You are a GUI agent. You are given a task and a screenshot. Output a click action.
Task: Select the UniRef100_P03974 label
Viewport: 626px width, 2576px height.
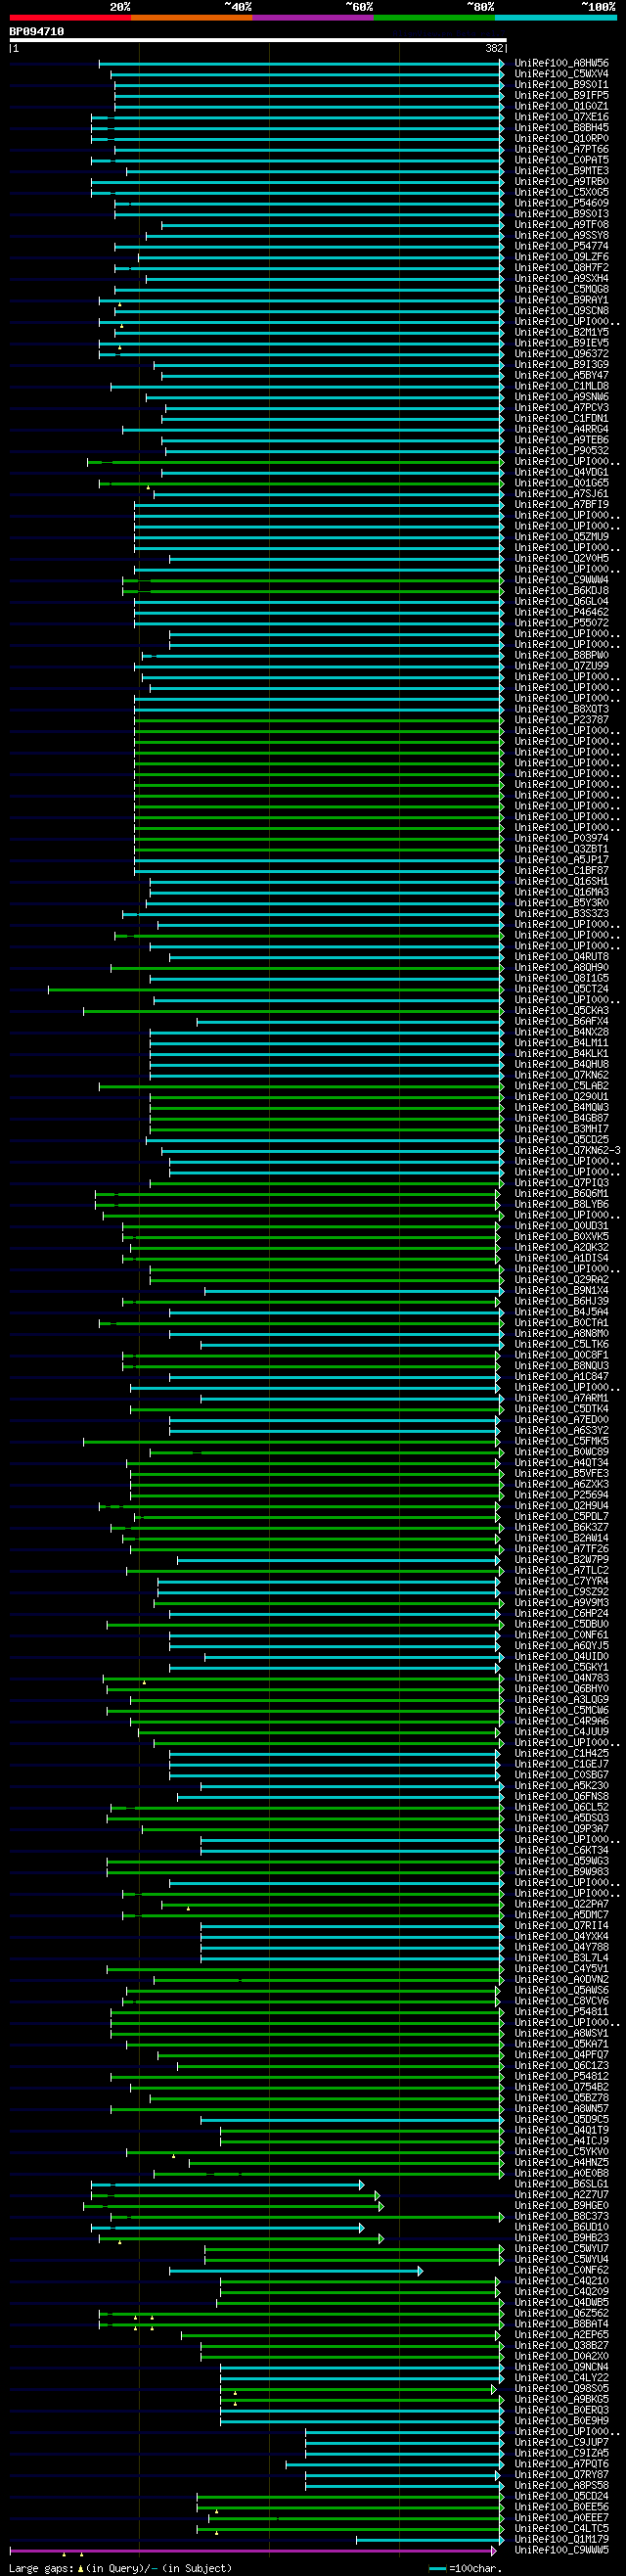tap(561, 838)
